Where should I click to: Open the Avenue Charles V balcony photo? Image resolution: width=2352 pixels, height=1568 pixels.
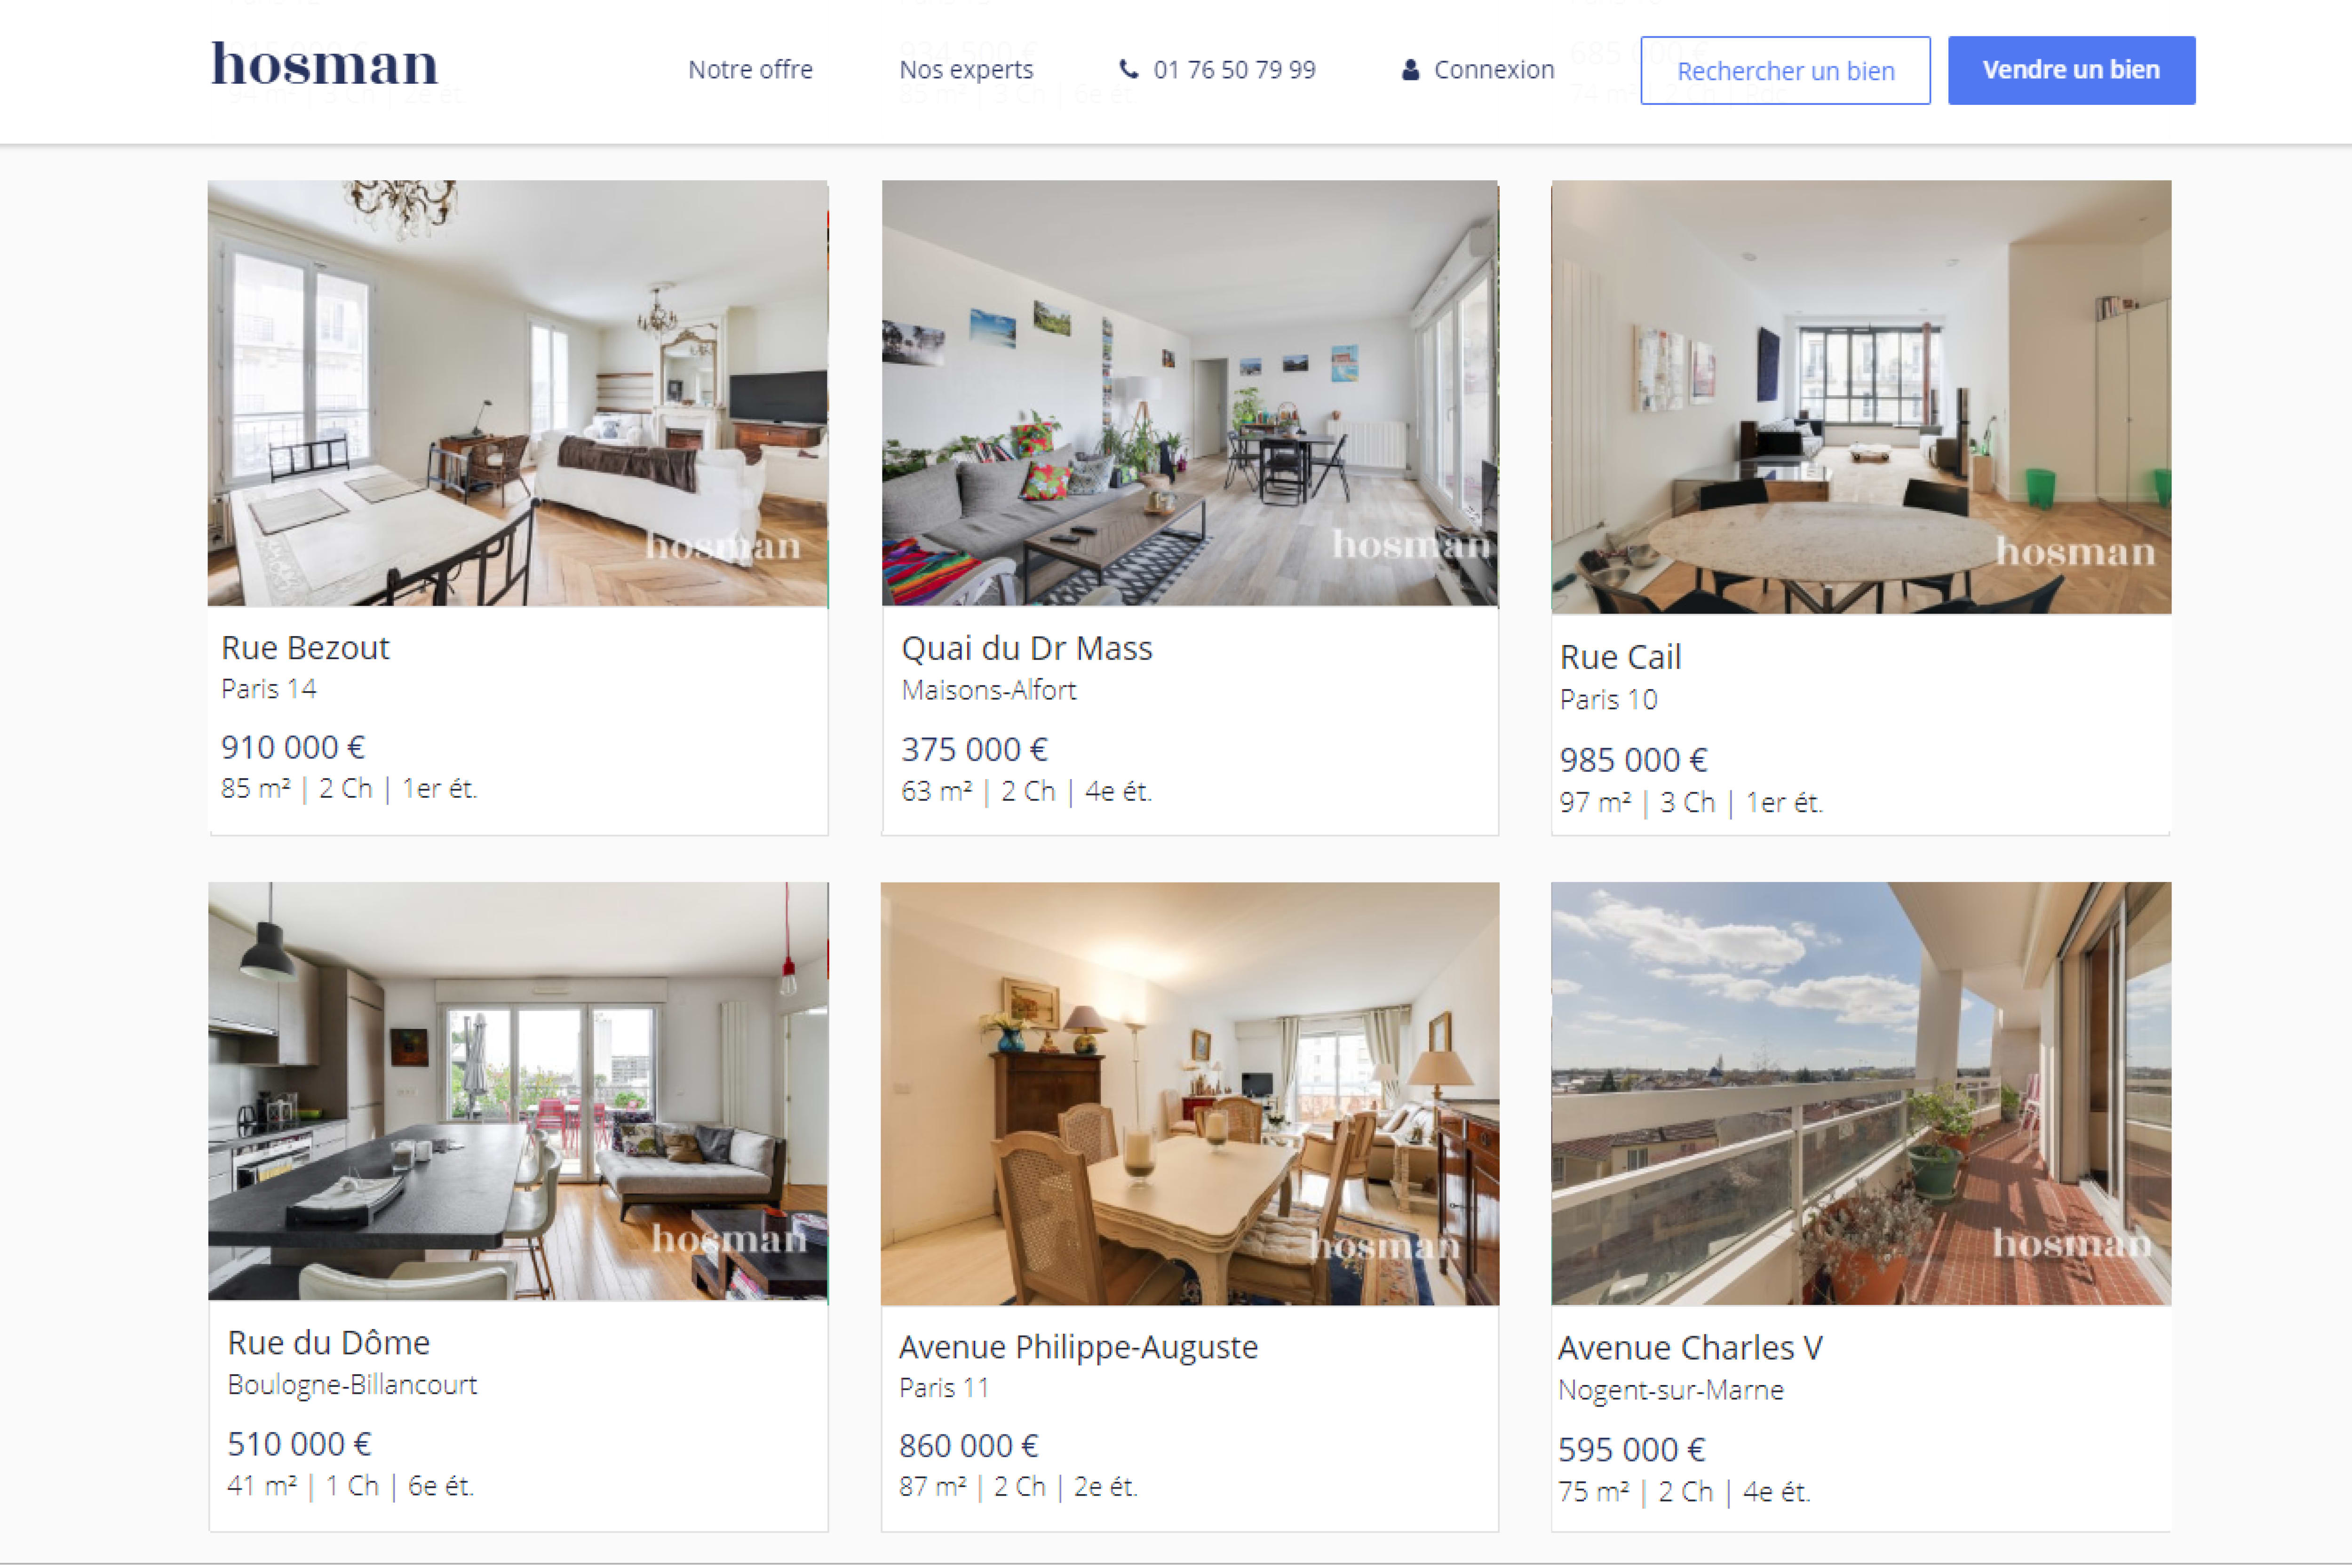click(x=1861, y=1093)
